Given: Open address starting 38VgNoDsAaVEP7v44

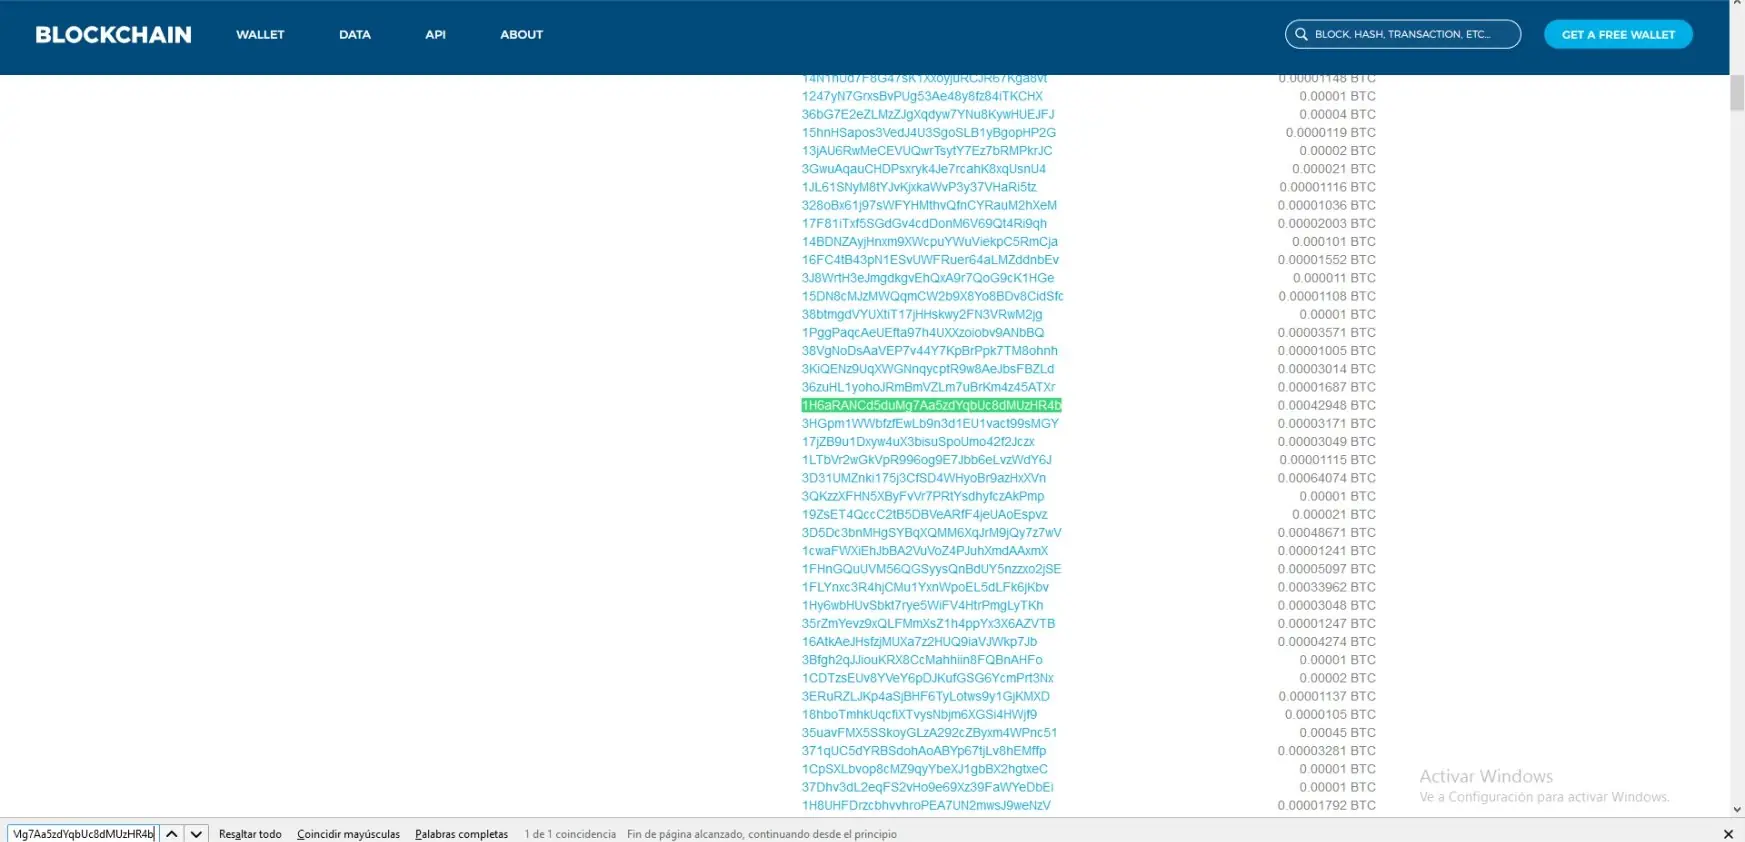Looking at the screenshot, I should 929,350.
